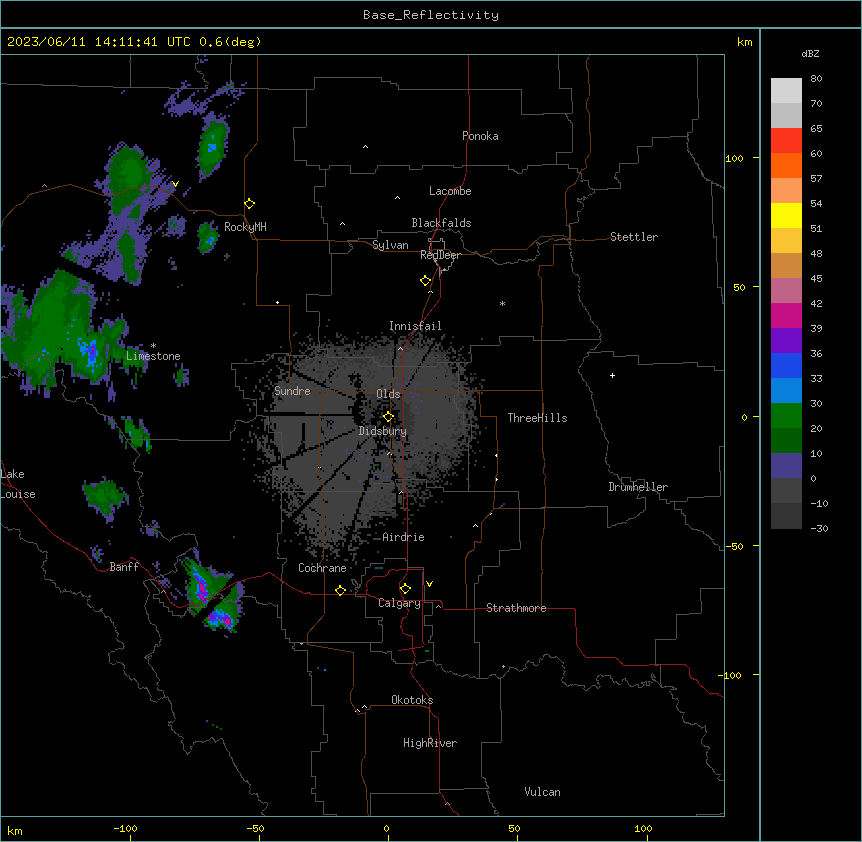Image resolution: width=862 pixels, height=842 pixels.
Task: Click the yellow V marker east of Calgary
Action: [429, 584]
